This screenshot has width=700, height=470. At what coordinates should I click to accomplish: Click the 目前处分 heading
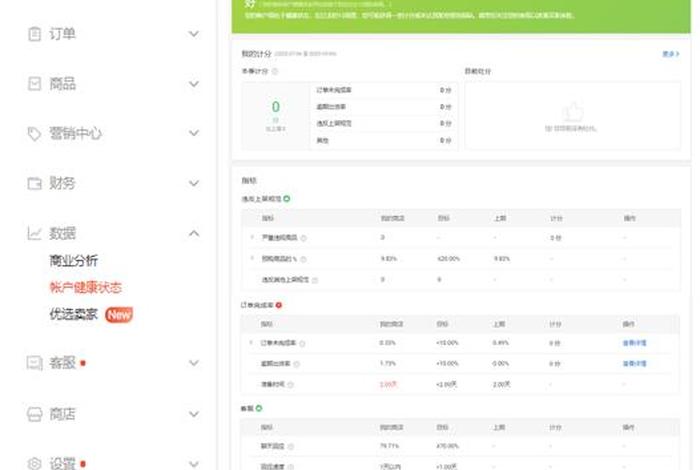pos(478,71)
